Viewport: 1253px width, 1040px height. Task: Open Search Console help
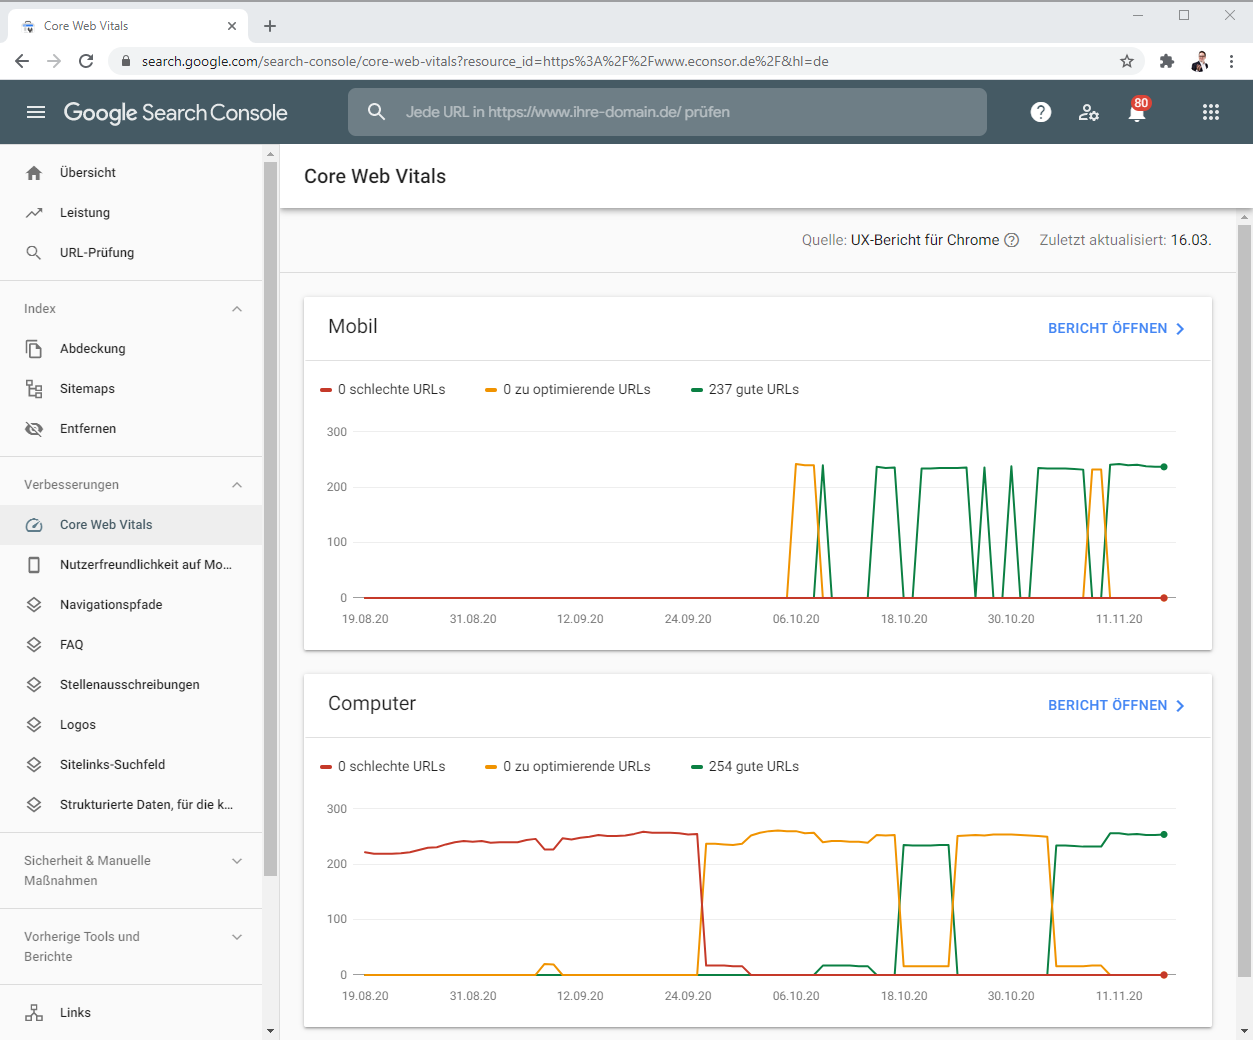1040,112
